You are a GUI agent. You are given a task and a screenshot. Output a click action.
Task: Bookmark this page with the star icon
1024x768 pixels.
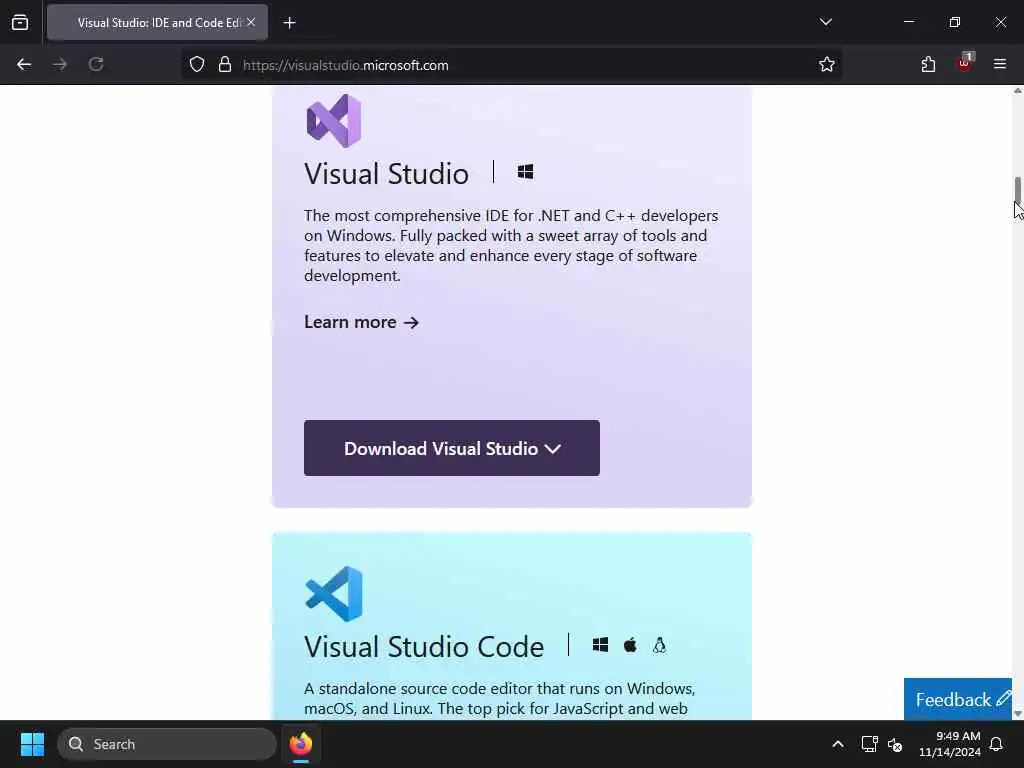(x=827, y=65)
